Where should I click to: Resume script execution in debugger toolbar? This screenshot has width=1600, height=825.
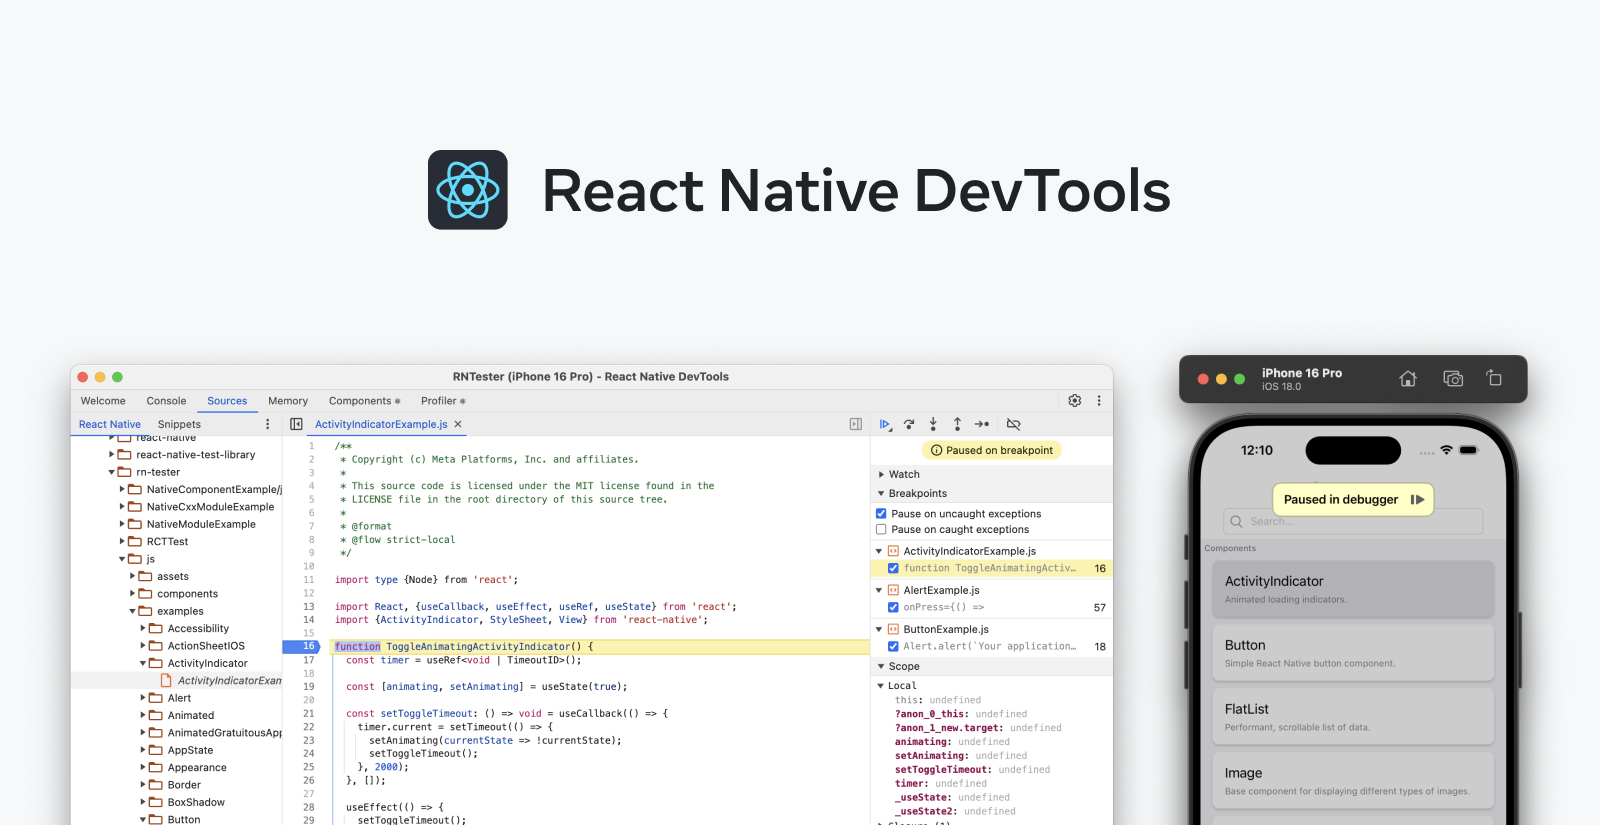point(885,424)
